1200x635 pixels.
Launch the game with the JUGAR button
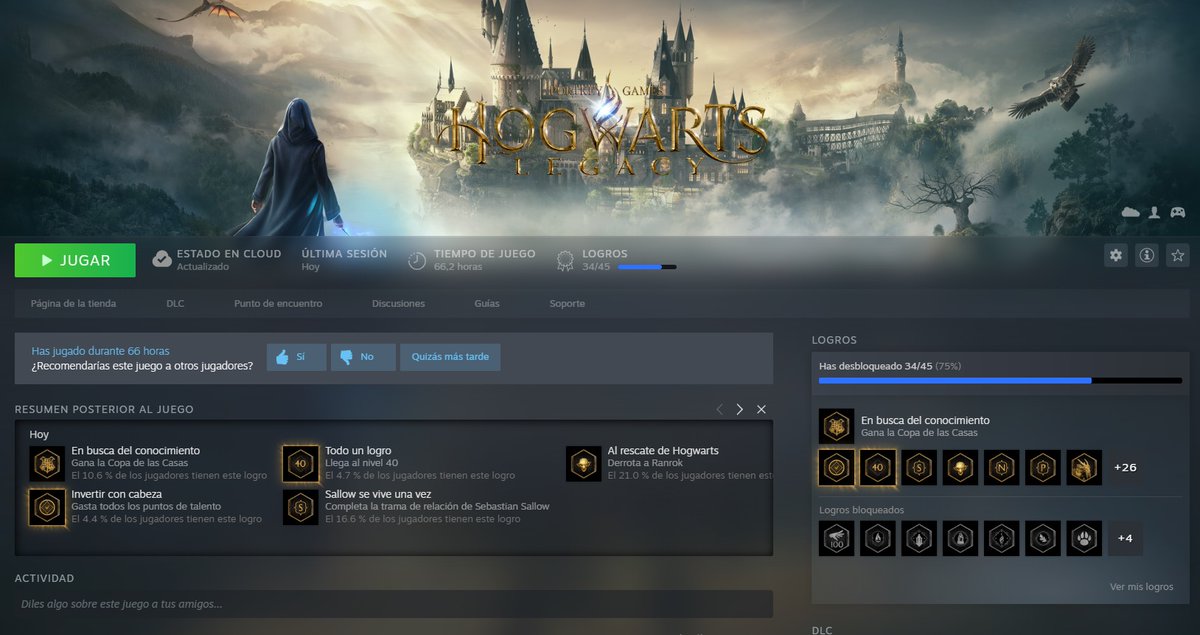[75, 260]
